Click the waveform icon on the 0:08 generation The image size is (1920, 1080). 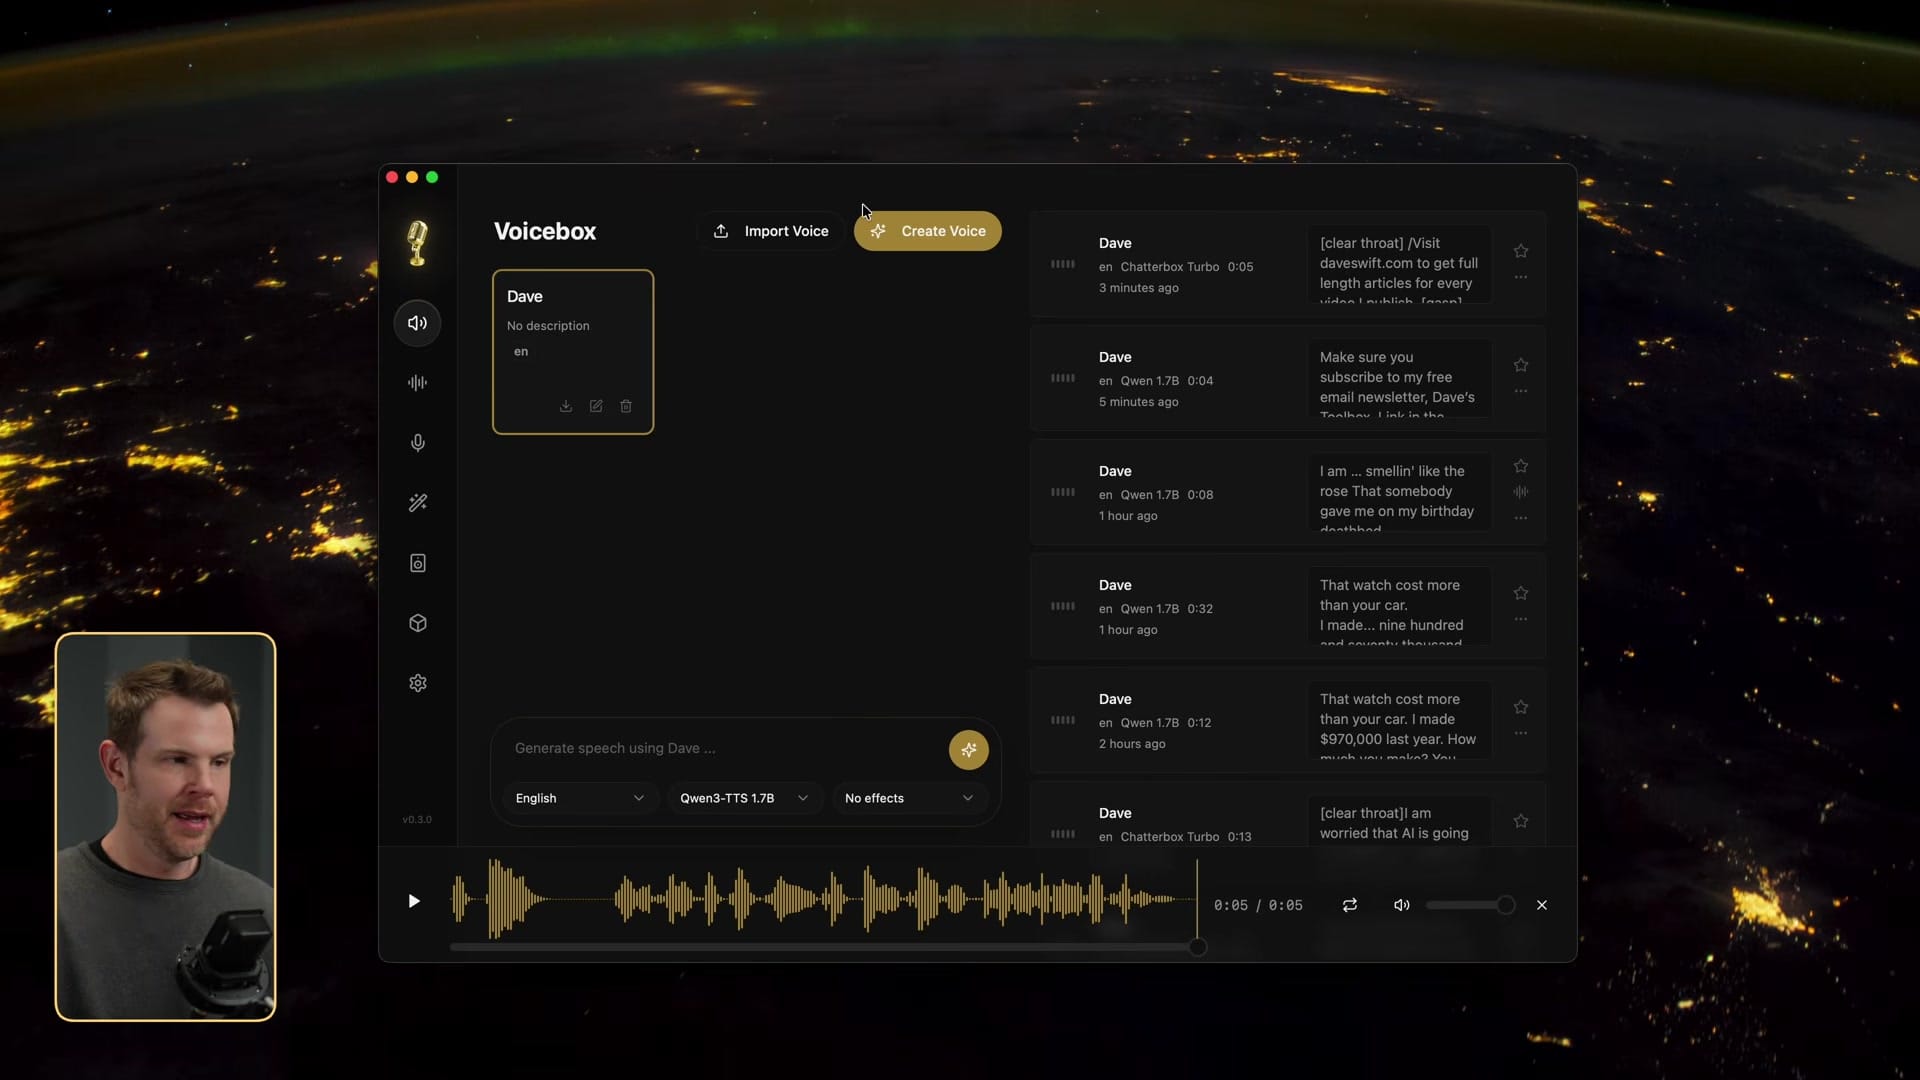click(1520, 492)
